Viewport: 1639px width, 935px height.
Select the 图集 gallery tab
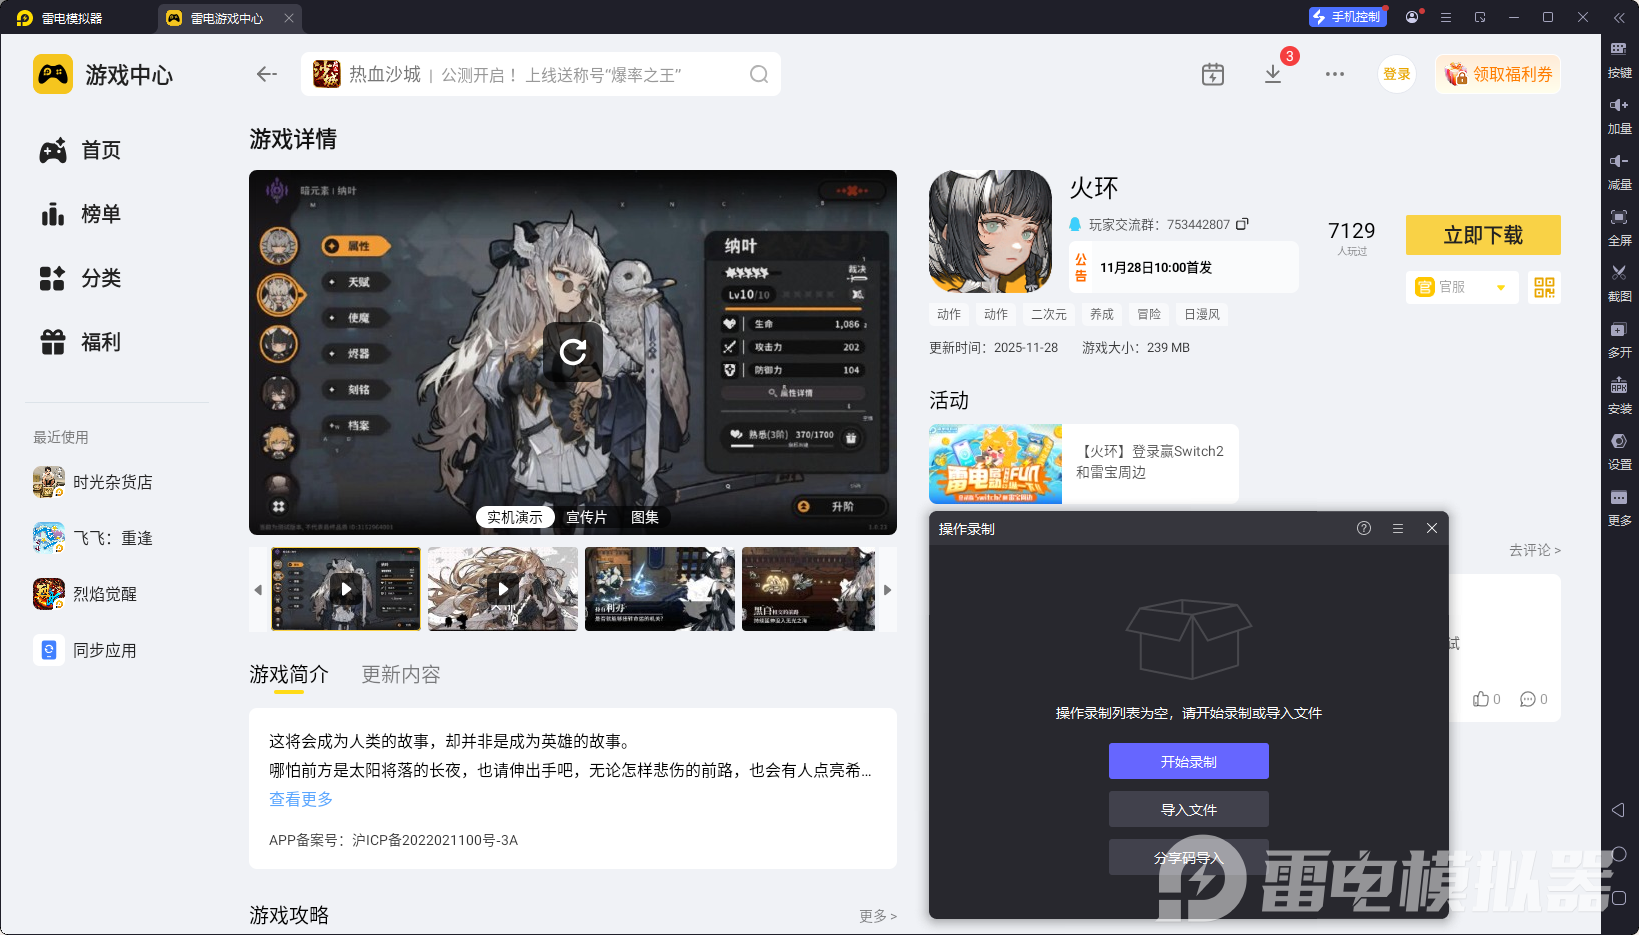pyautogui.click(x=645, y=517)
